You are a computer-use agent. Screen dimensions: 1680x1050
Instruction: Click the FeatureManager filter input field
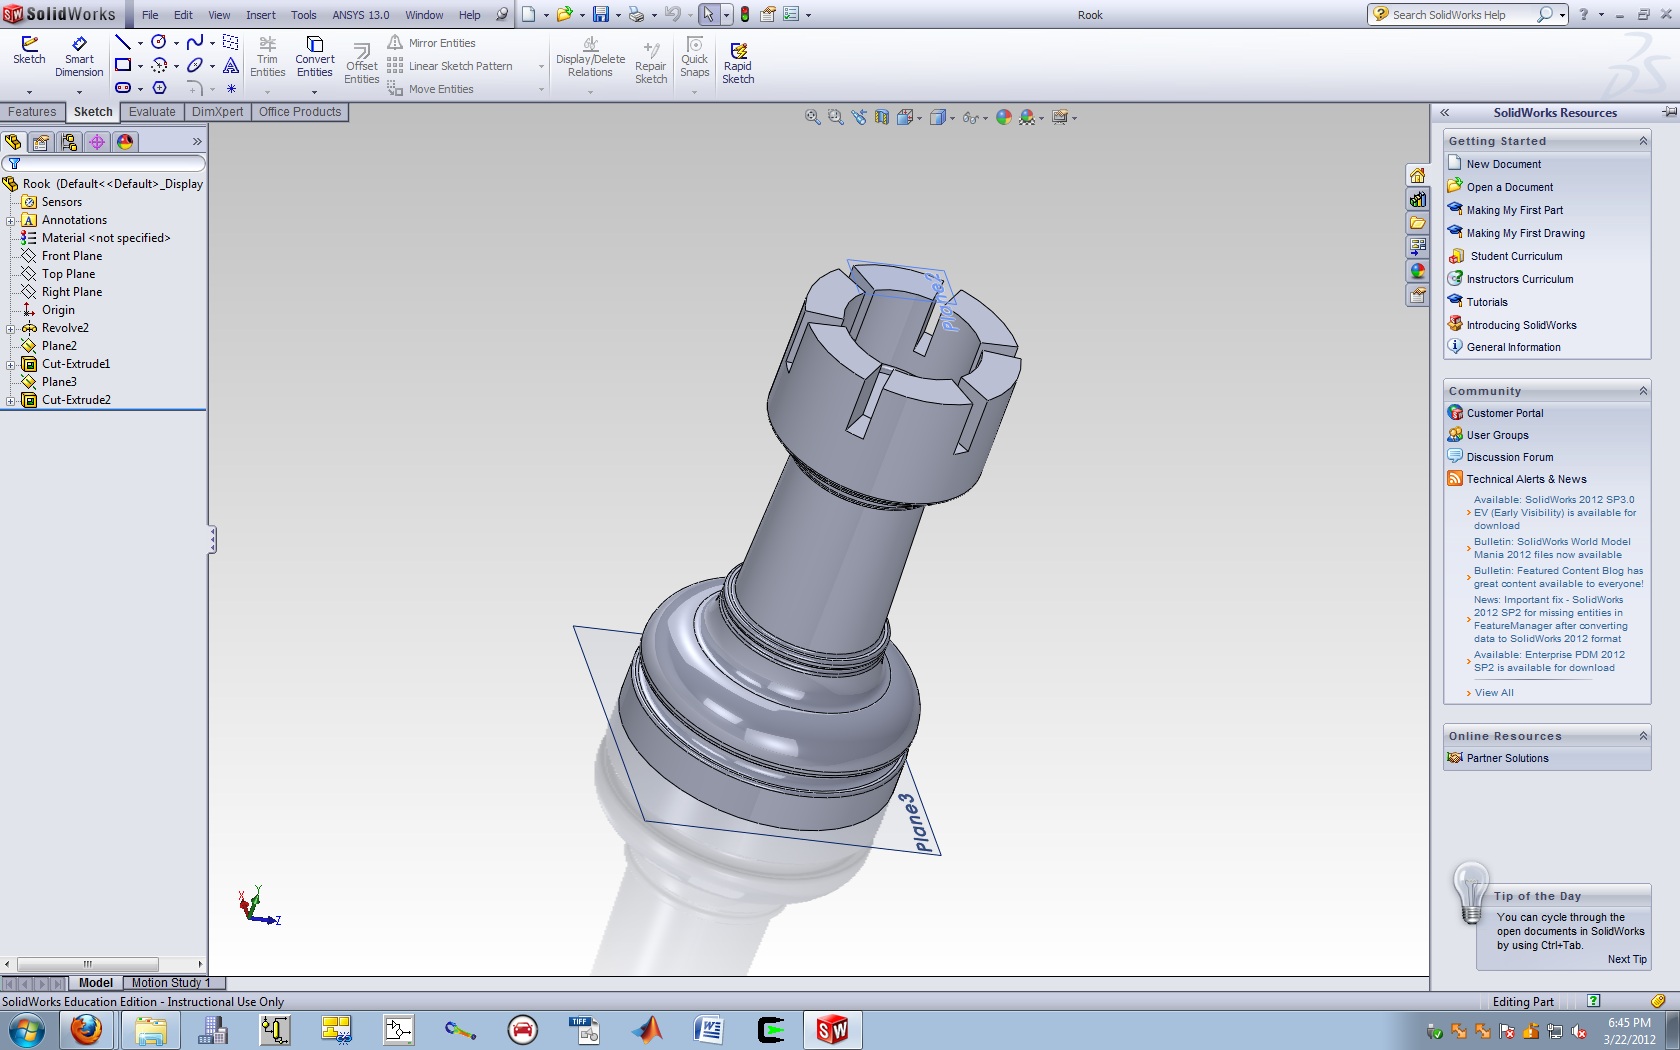click(110, 163)
